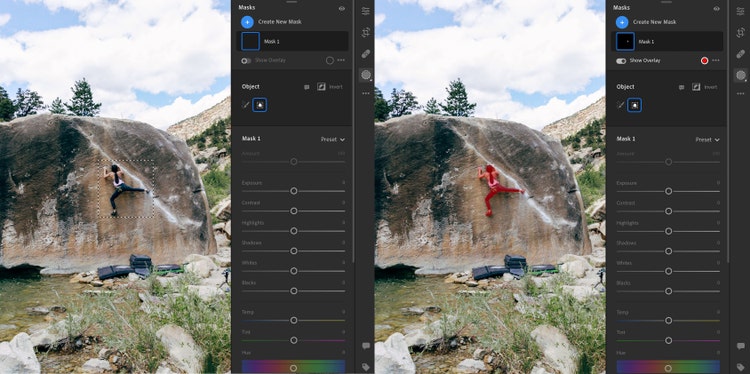This screenshot has height=374, width=750.
Task: Open keyword tag icon at the bottom, red-overlay side
Action: coord(741,367)
